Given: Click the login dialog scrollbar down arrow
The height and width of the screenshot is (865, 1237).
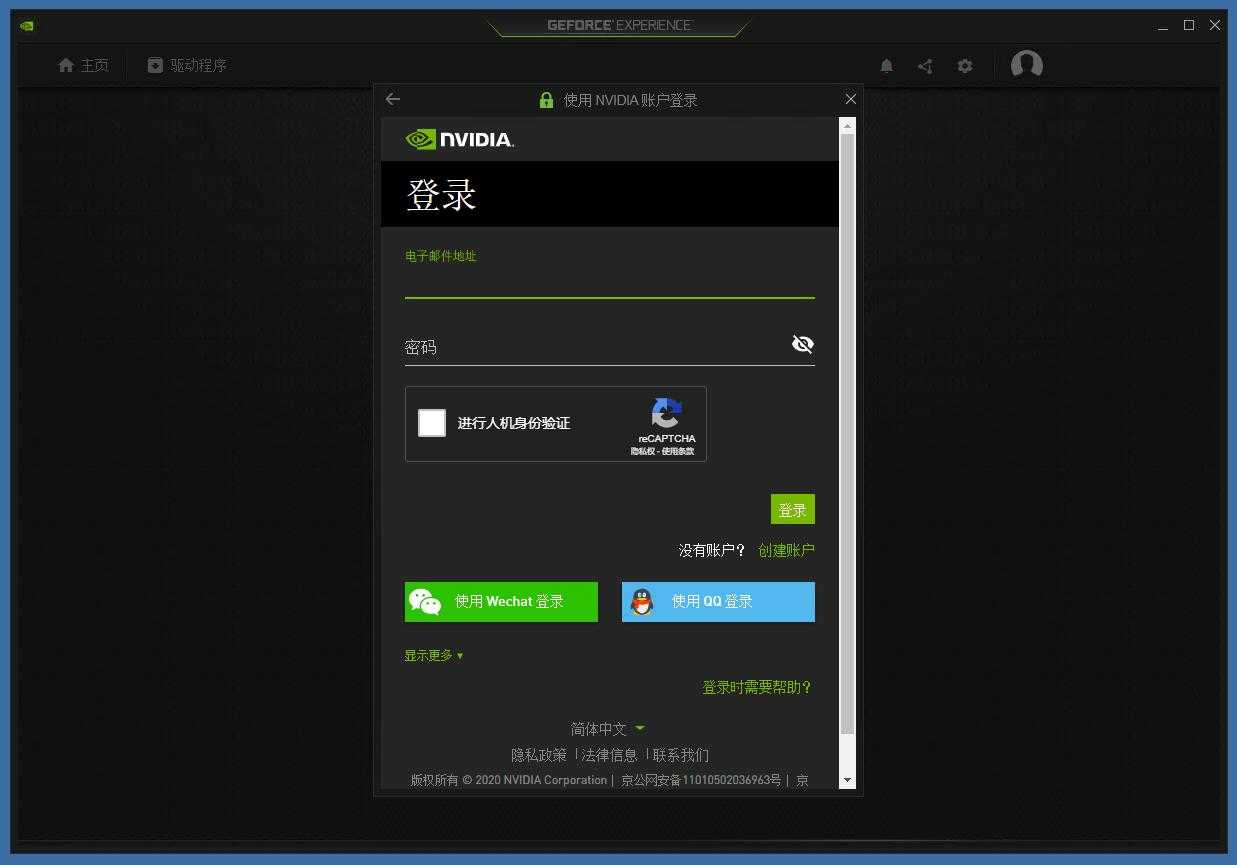Looking at the screenshot, I should tap(848, 780).
